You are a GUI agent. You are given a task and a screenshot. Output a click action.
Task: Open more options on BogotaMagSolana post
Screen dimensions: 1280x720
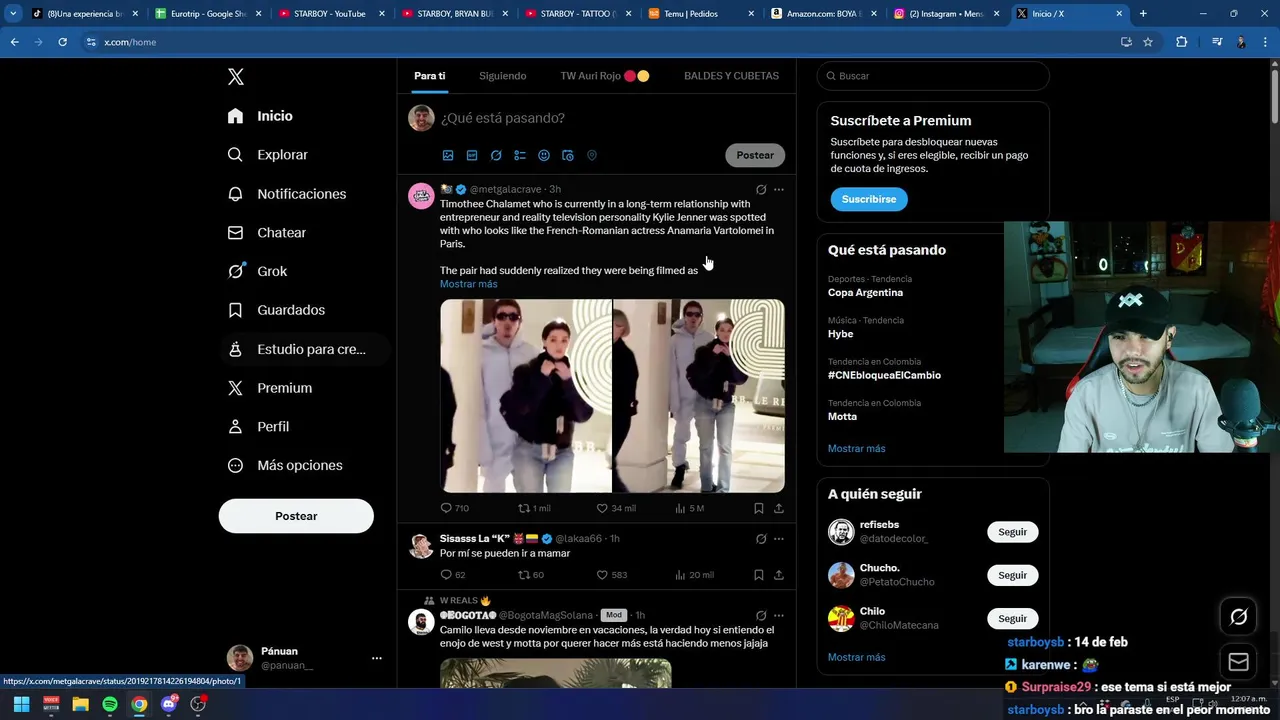[779, 615]
